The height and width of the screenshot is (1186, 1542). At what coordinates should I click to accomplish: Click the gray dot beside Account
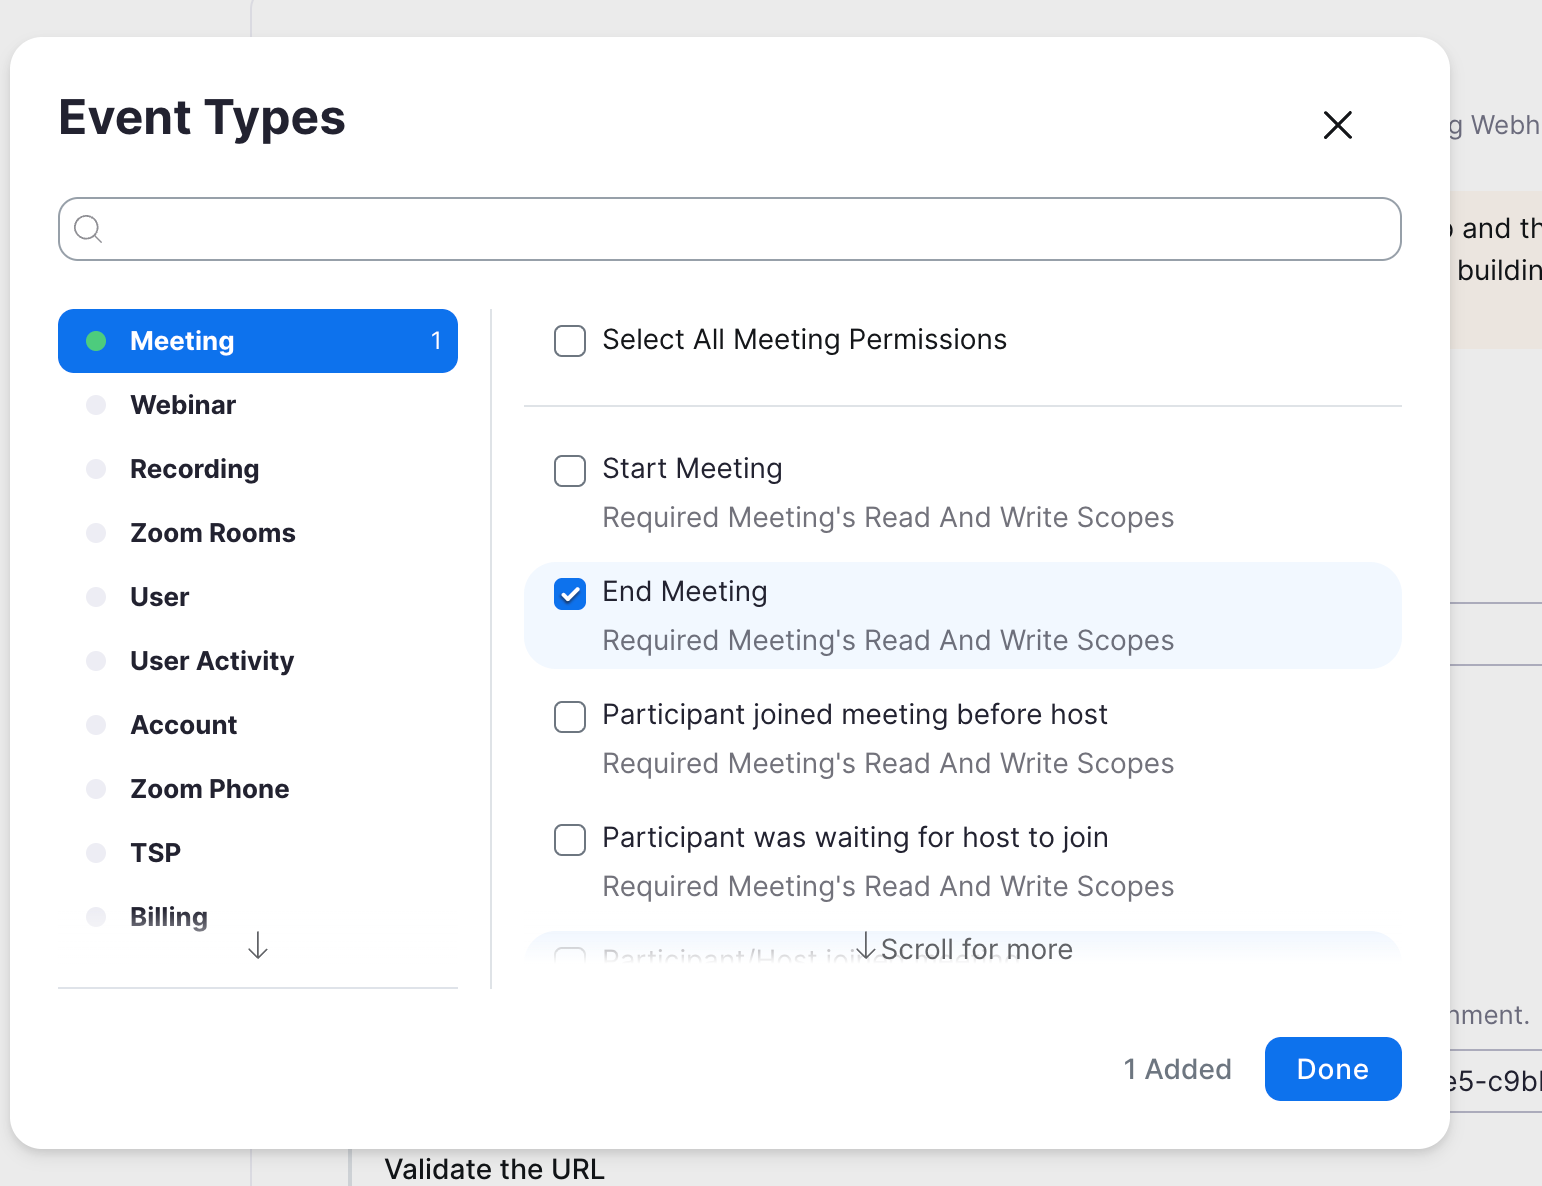[96, 725]
